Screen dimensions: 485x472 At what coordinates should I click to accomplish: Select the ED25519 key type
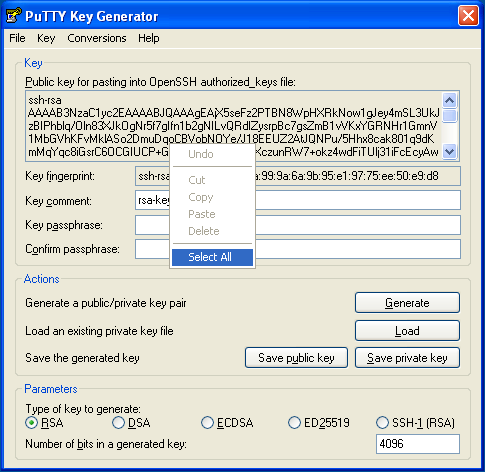(x=319, y=423)
